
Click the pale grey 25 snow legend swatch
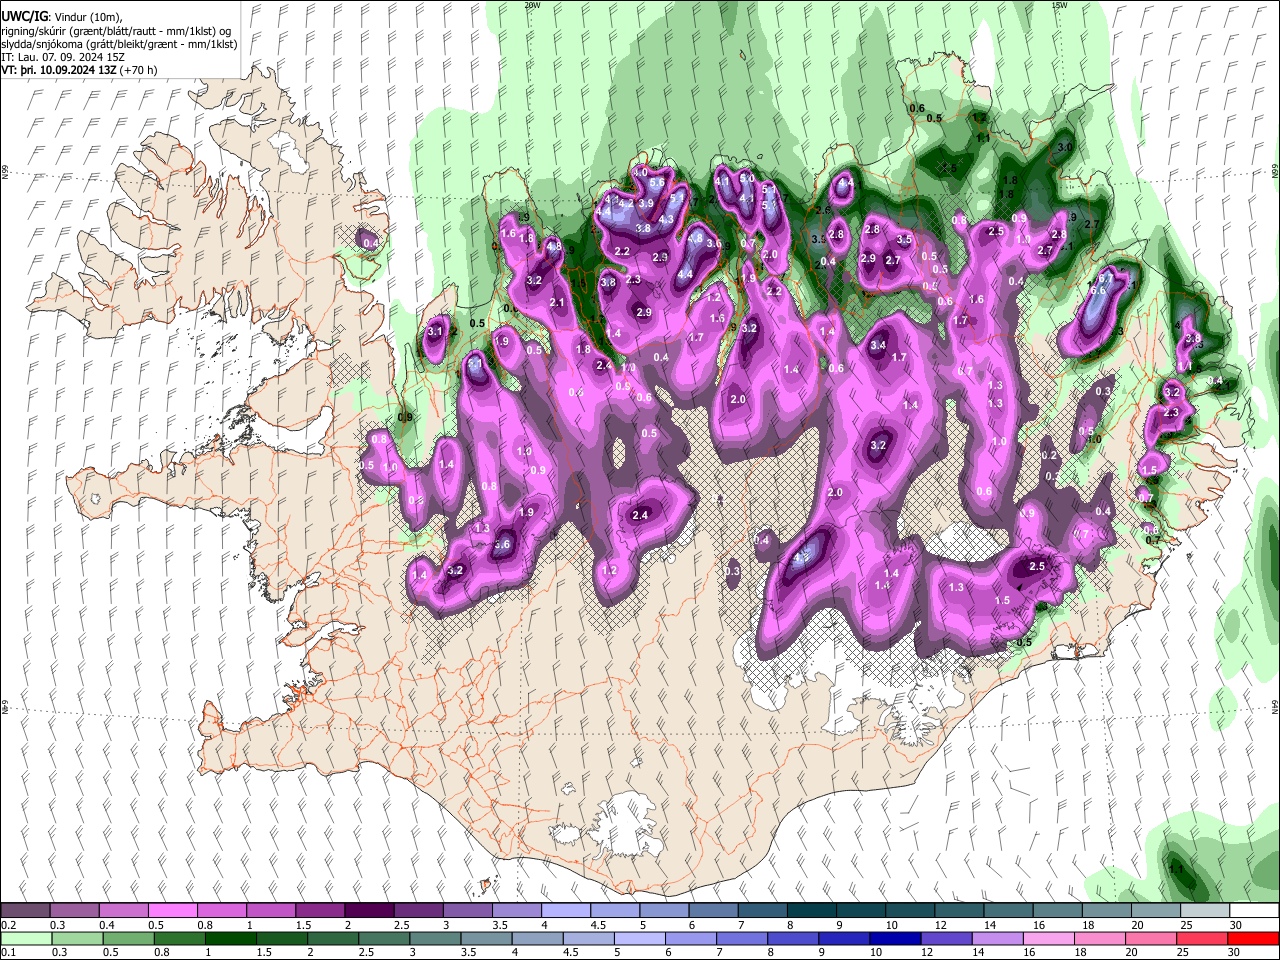tap(1205, 911)
